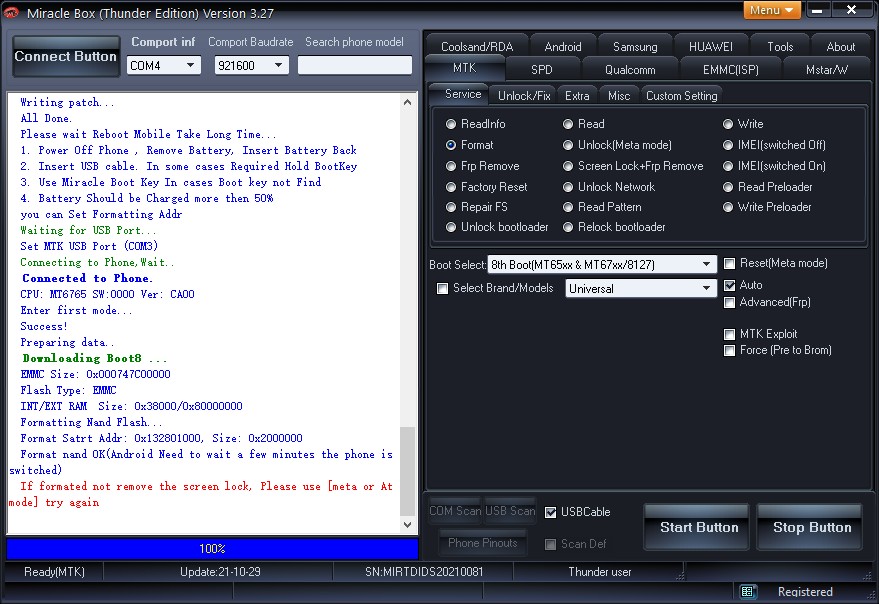
Task: Enable the MTK Exploit checkbox
Action: 729,334
